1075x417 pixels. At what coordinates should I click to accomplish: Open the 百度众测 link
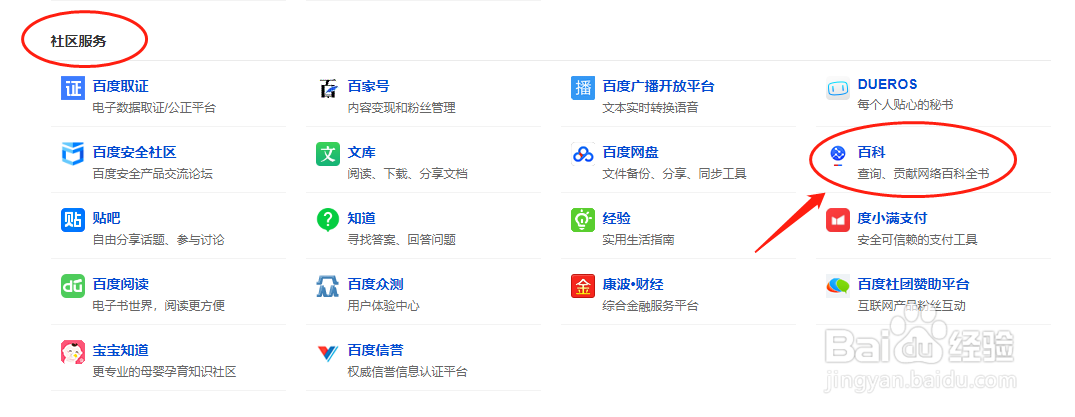tap(375, 284)
